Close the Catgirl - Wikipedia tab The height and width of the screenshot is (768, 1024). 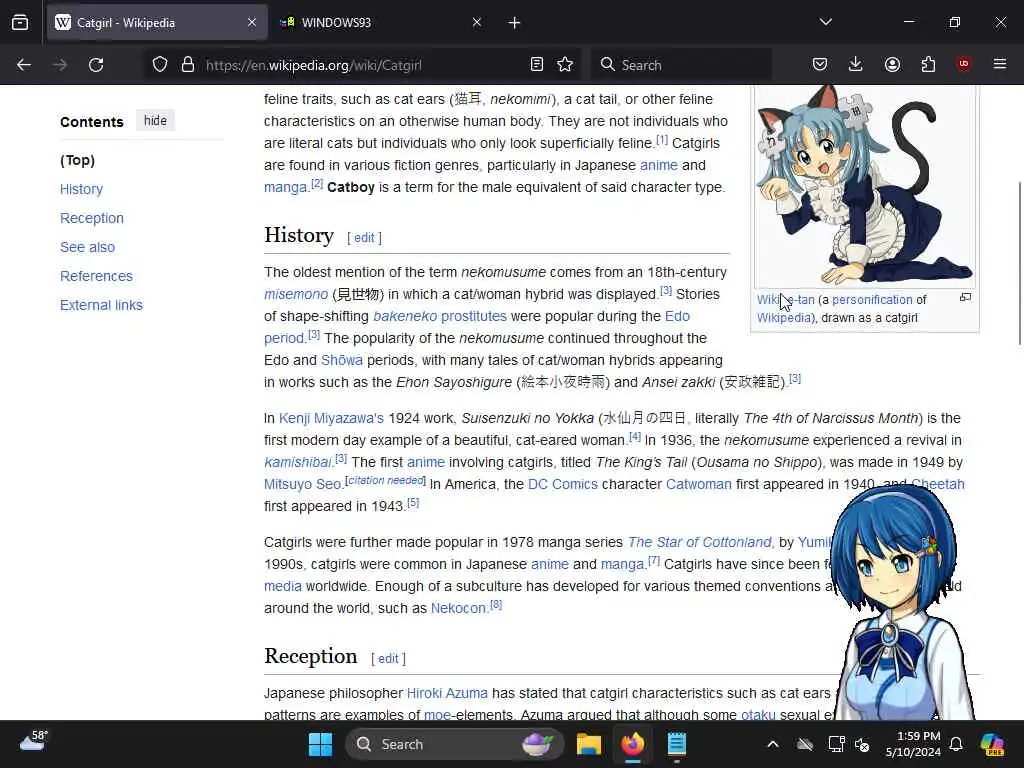point(252,23)
